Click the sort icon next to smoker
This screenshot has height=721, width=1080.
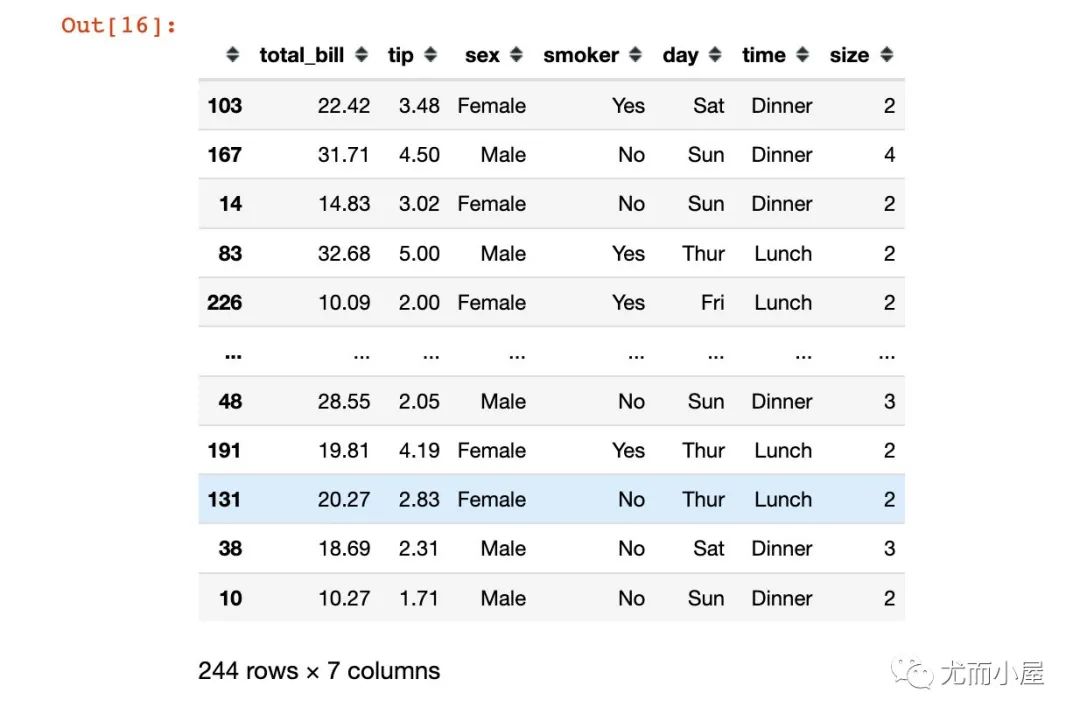point(636,56)
